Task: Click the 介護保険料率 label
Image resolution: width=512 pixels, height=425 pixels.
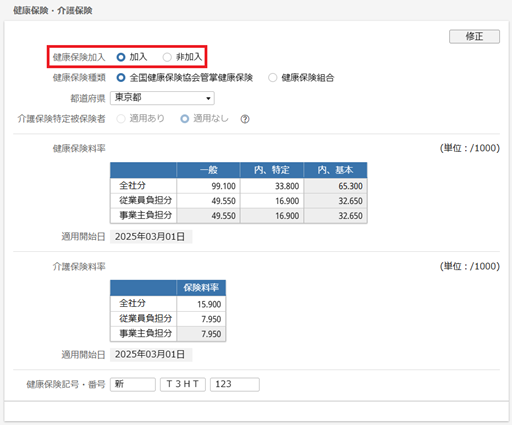Action: (79, 266)
